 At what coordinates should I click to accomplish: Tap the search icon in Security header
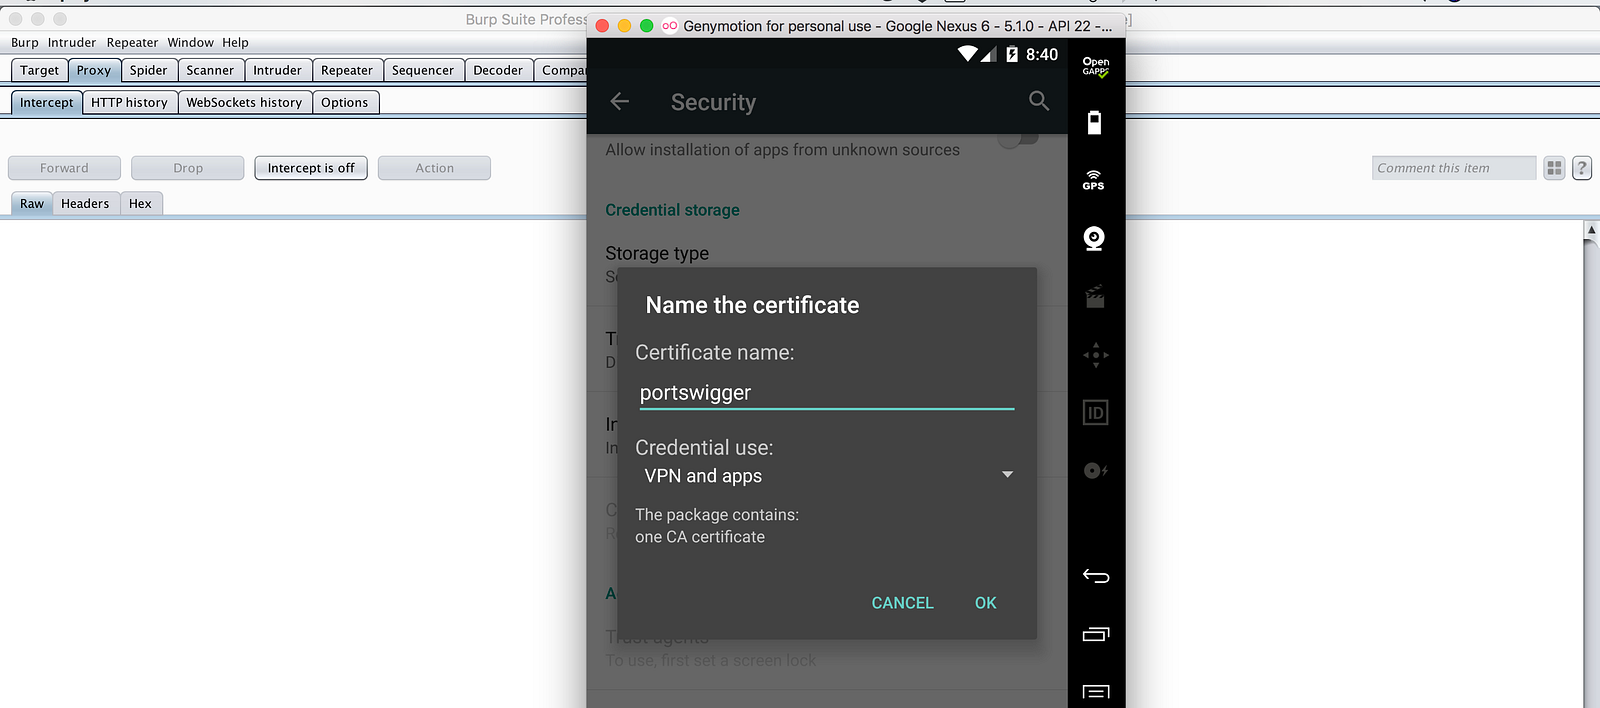tap(1039, 101)
